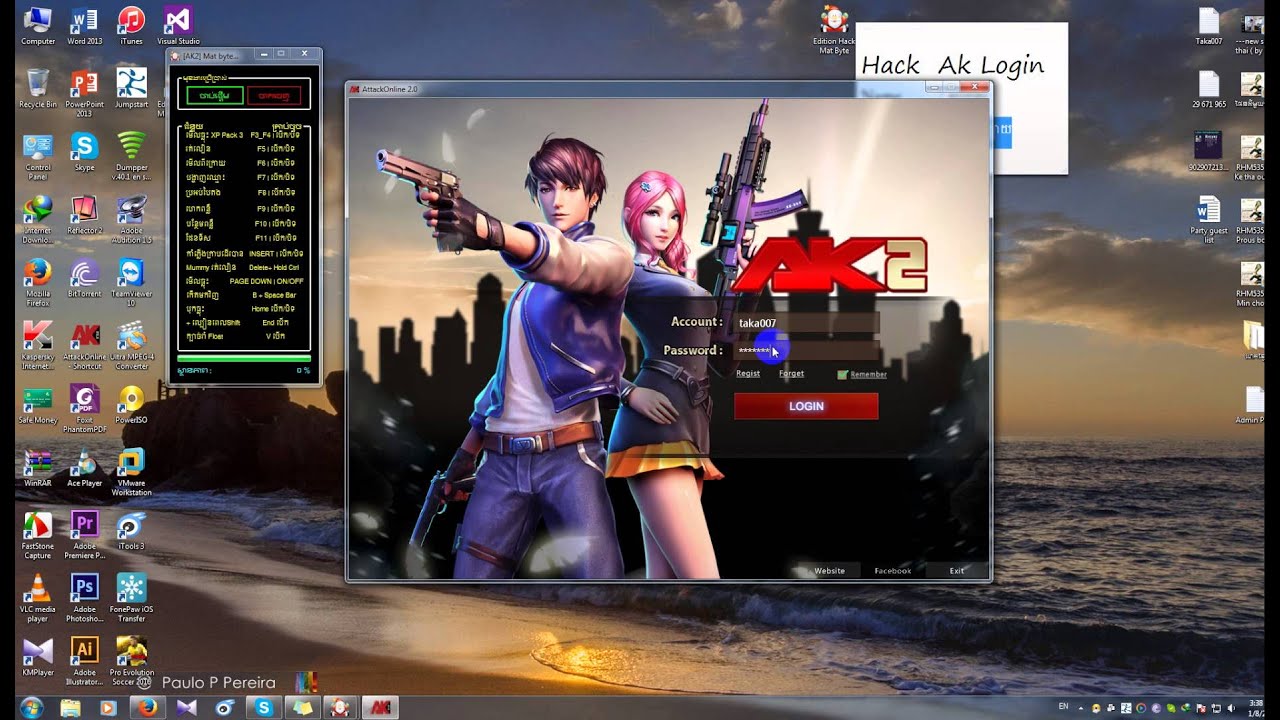The height and width of the screenshot is (720, 1280).
Task: Launch PowerPoint 2013 desktop shortcut
Action: pos(84,93)
